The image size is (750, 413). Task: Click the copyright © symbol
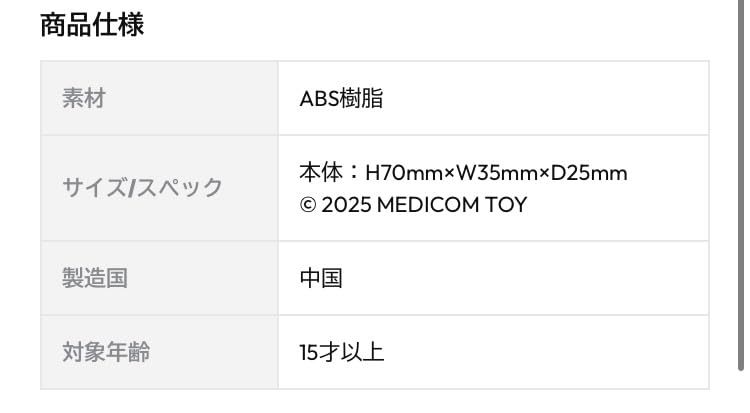pyautogui.click(x=308, y=205)
